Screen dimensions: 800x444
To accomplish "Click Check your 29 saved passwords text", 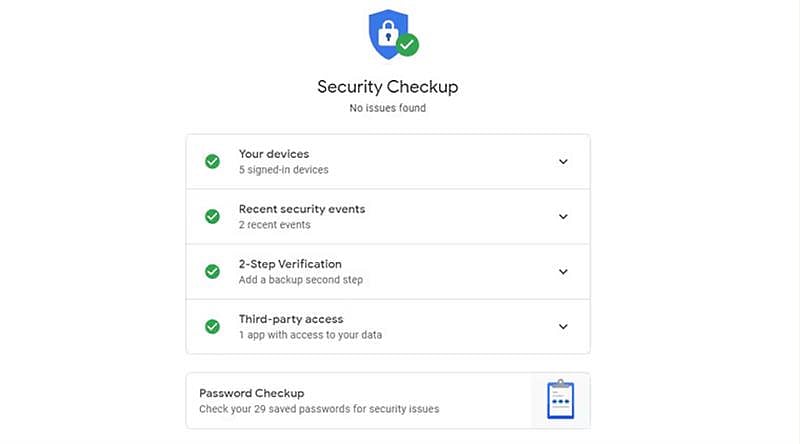I will [319, 409].
